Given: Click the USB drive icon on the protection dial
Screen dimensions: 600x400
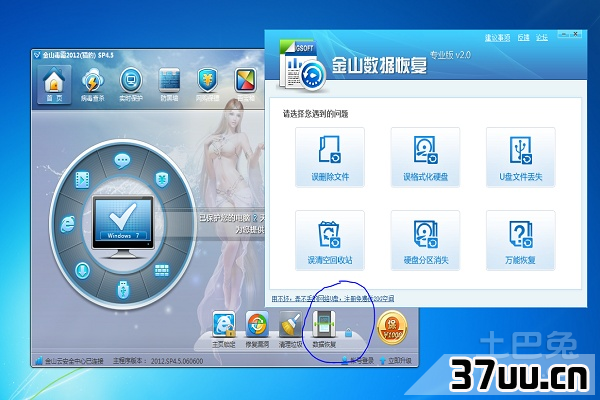Looking at the screenshot, I should tap(123, 289).
